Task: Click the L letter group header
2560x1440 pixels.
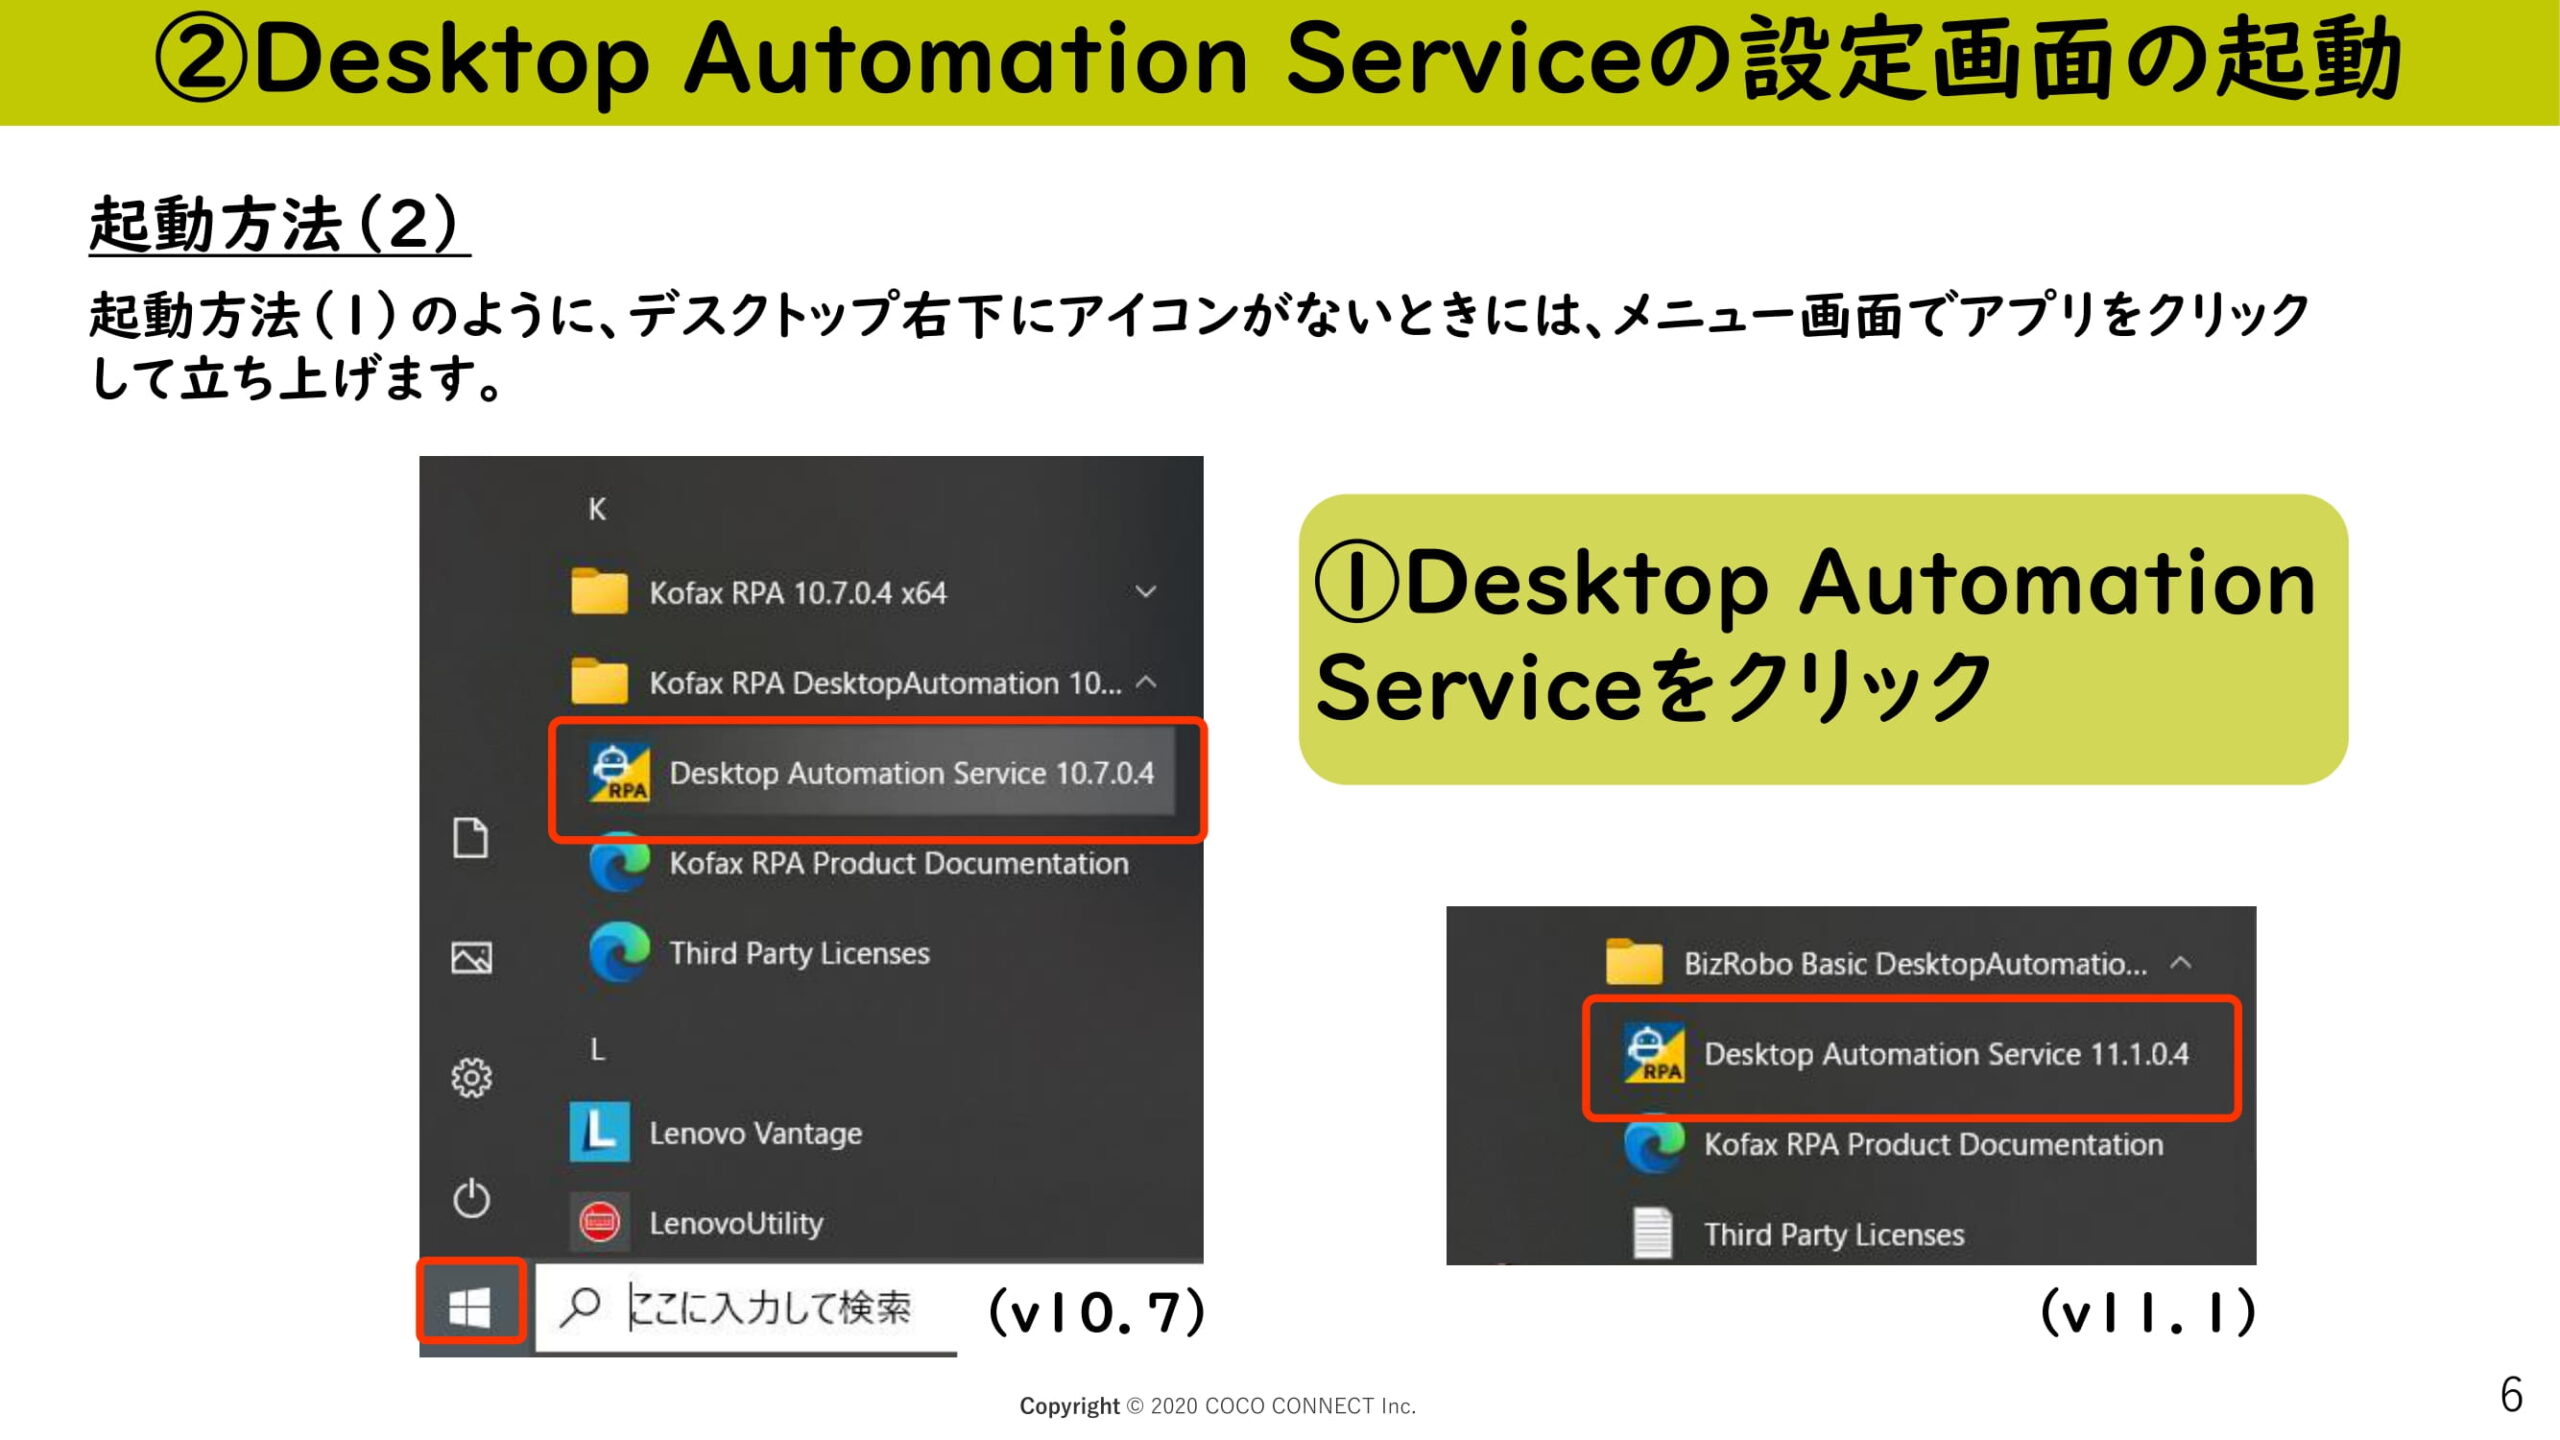Action: pyautogui.click(x=597, y=1050)
